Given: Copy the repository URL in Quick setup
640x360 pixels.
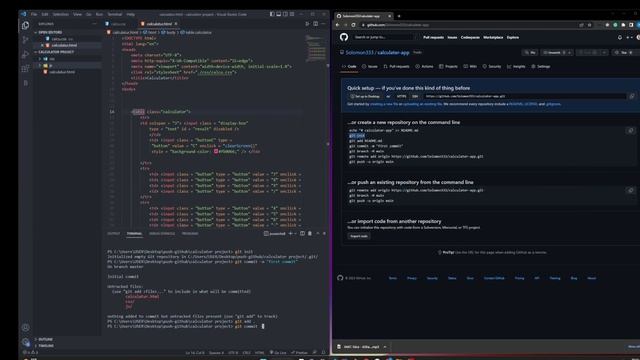Looking at the screenshot, I should [x=631, y=96].
